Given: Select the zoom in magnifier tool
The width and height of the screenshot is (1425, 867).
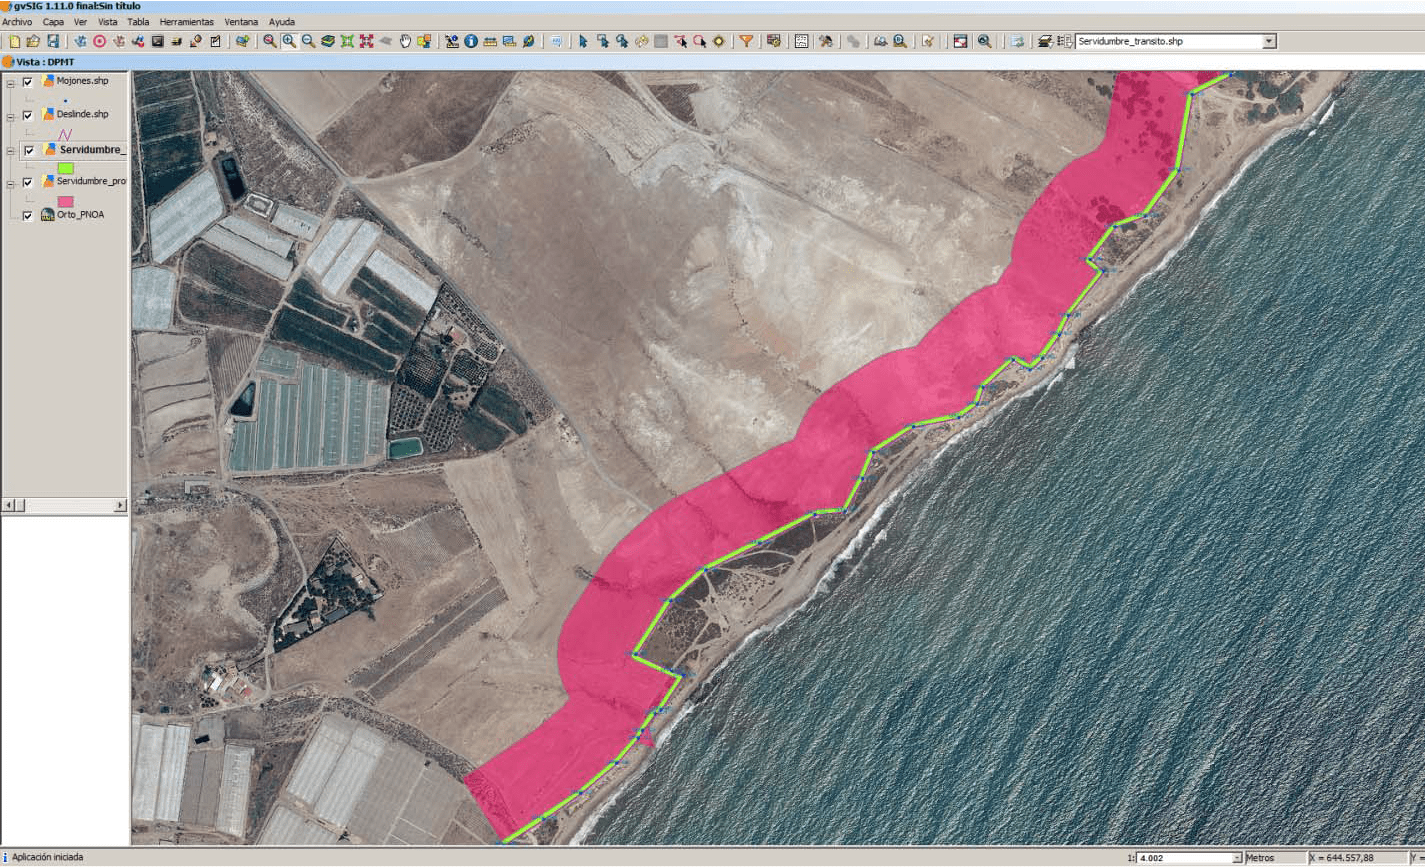Looking at the screenshot, I should pyautogui.click(x=289, y=41).
